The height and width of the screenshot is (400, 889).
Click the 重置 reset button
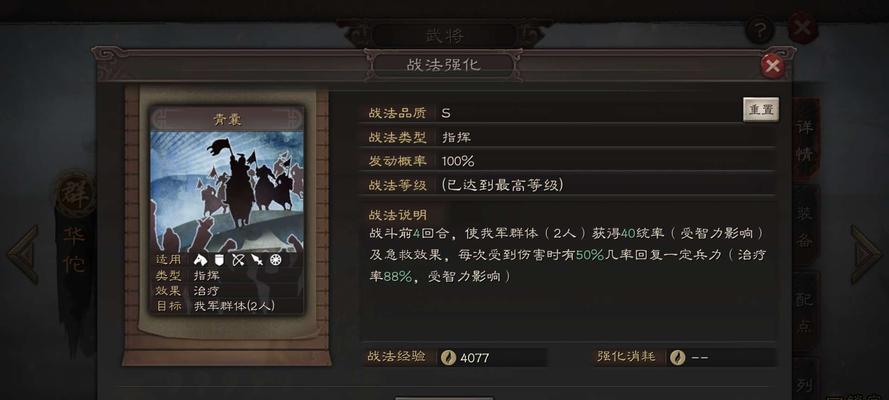(761, 109)
